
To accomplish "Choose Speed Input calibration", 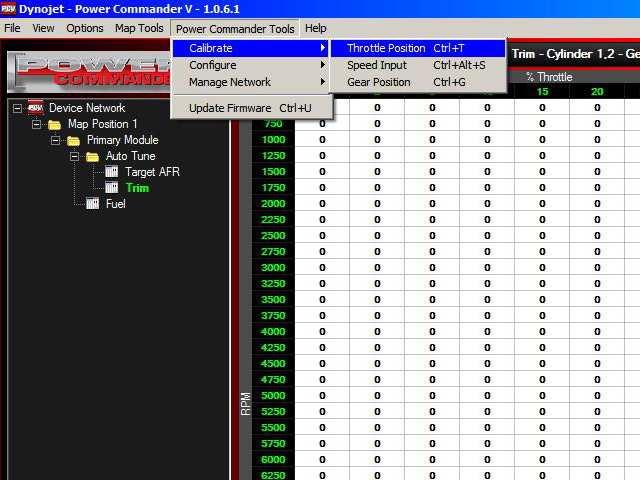I will pos(418,65).
